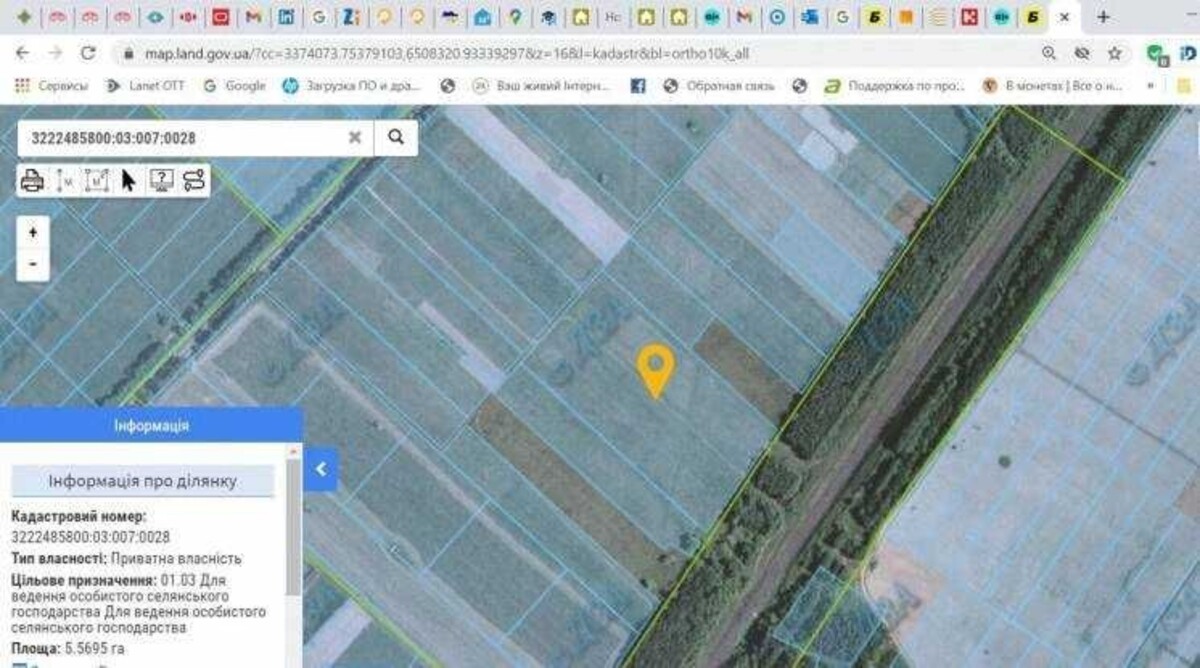1200x668 pixels.
Task: Zoom in the map with plus
Action: pos(33,232)
